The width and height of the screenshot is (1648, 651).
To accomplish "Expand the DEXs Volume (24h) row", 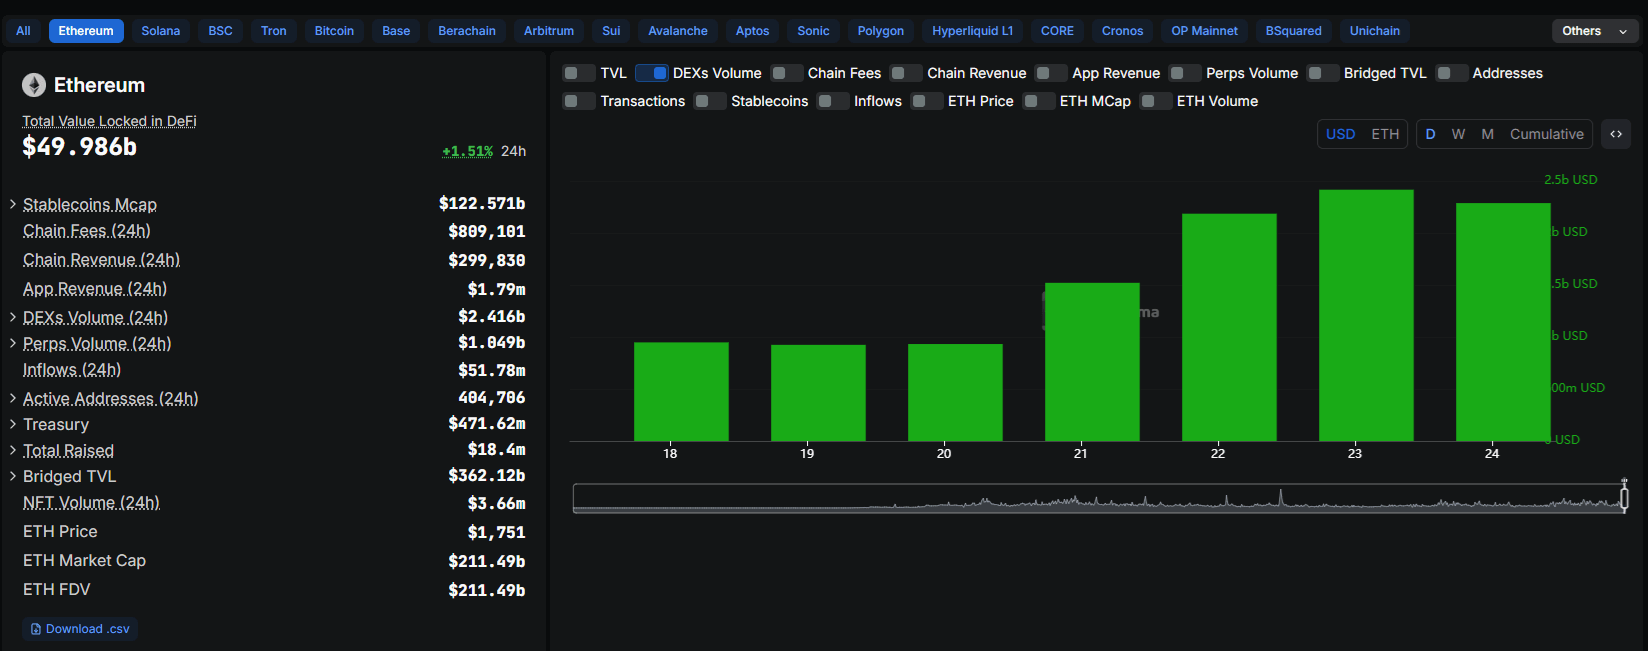I will coord(13,317).
